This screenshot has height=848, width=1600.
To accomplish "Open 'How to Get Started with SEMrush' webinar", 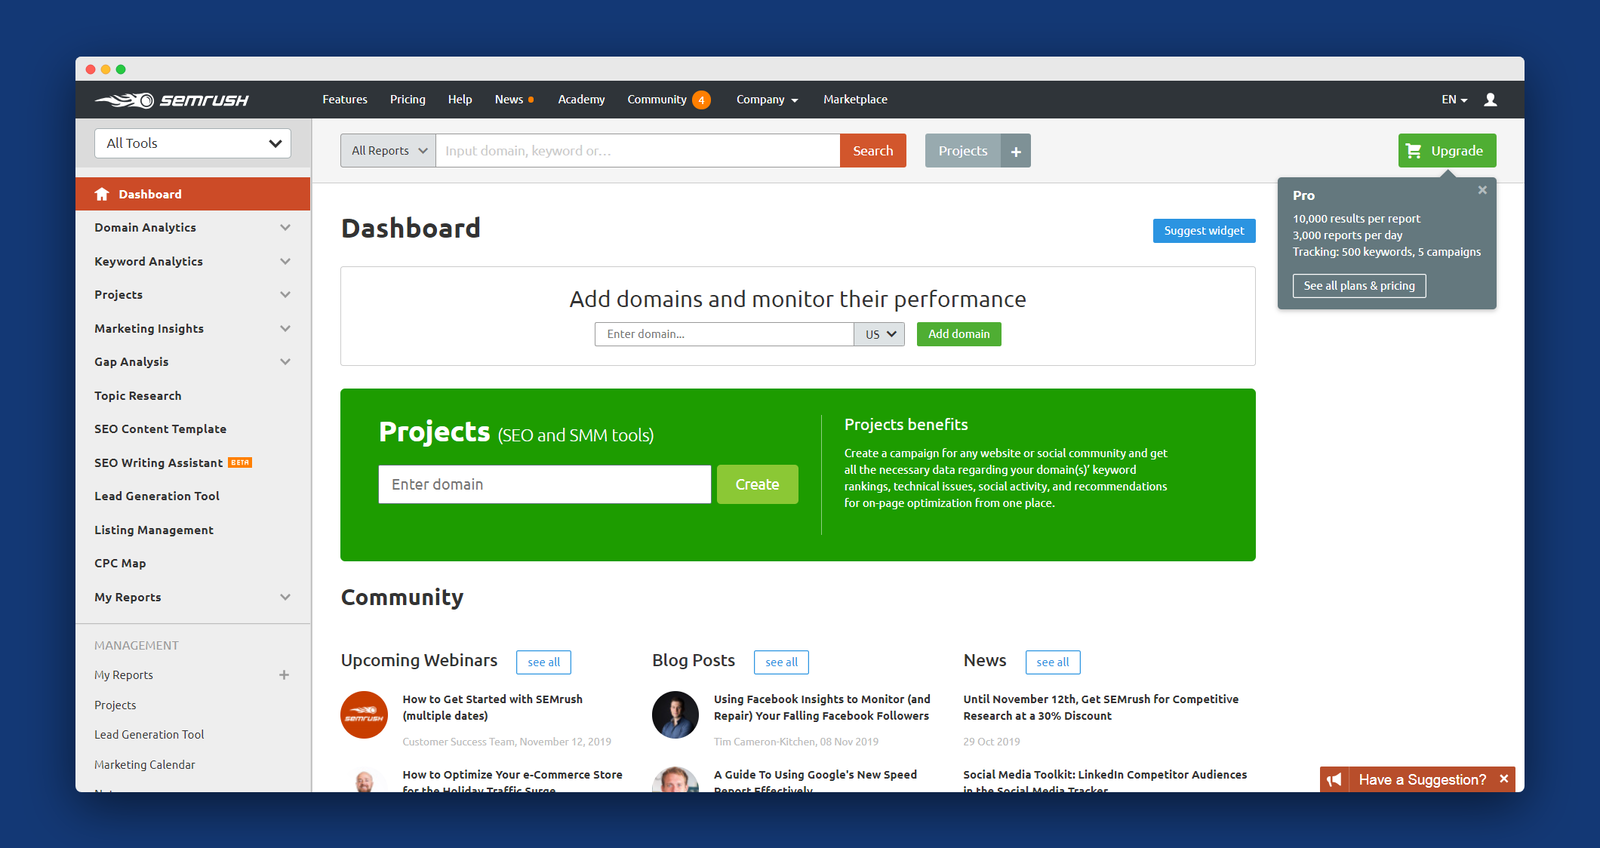I will click(492, 708).
